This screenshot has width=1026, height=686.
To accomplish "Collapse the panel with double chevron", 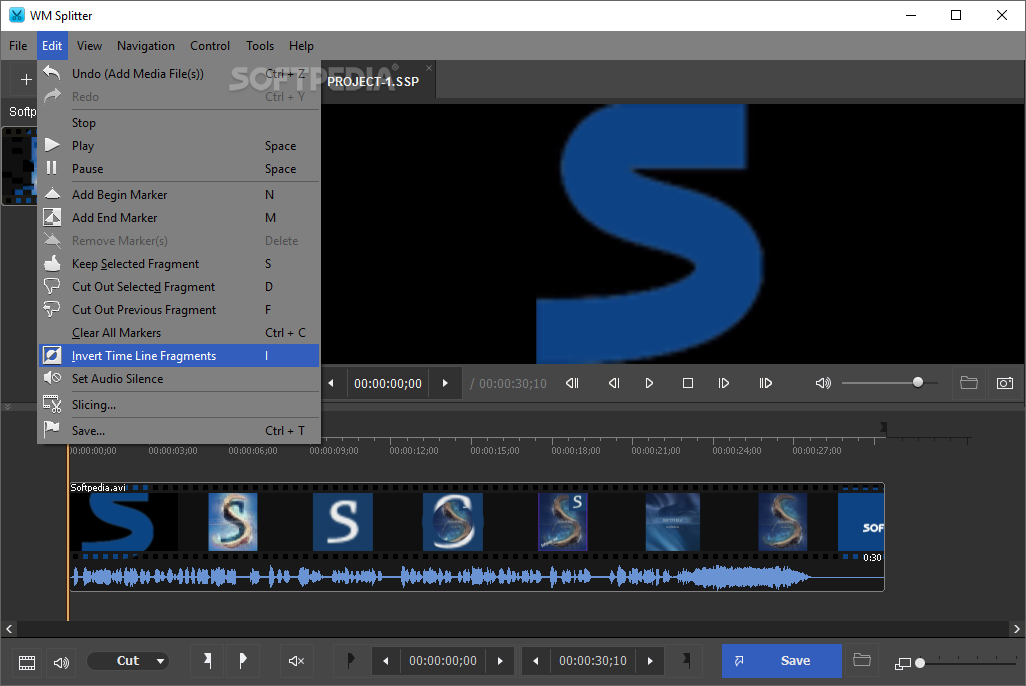I will pyautogui.click(x=8, y=406).
